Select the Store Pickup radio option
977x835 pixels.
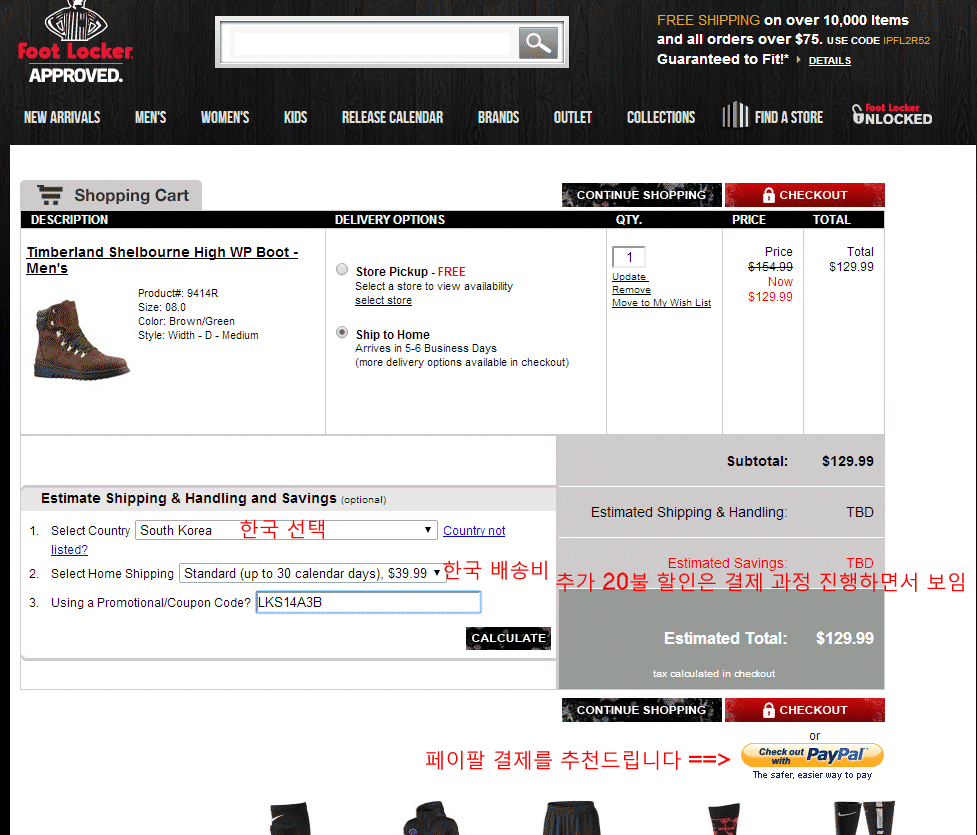pos(342,270)
